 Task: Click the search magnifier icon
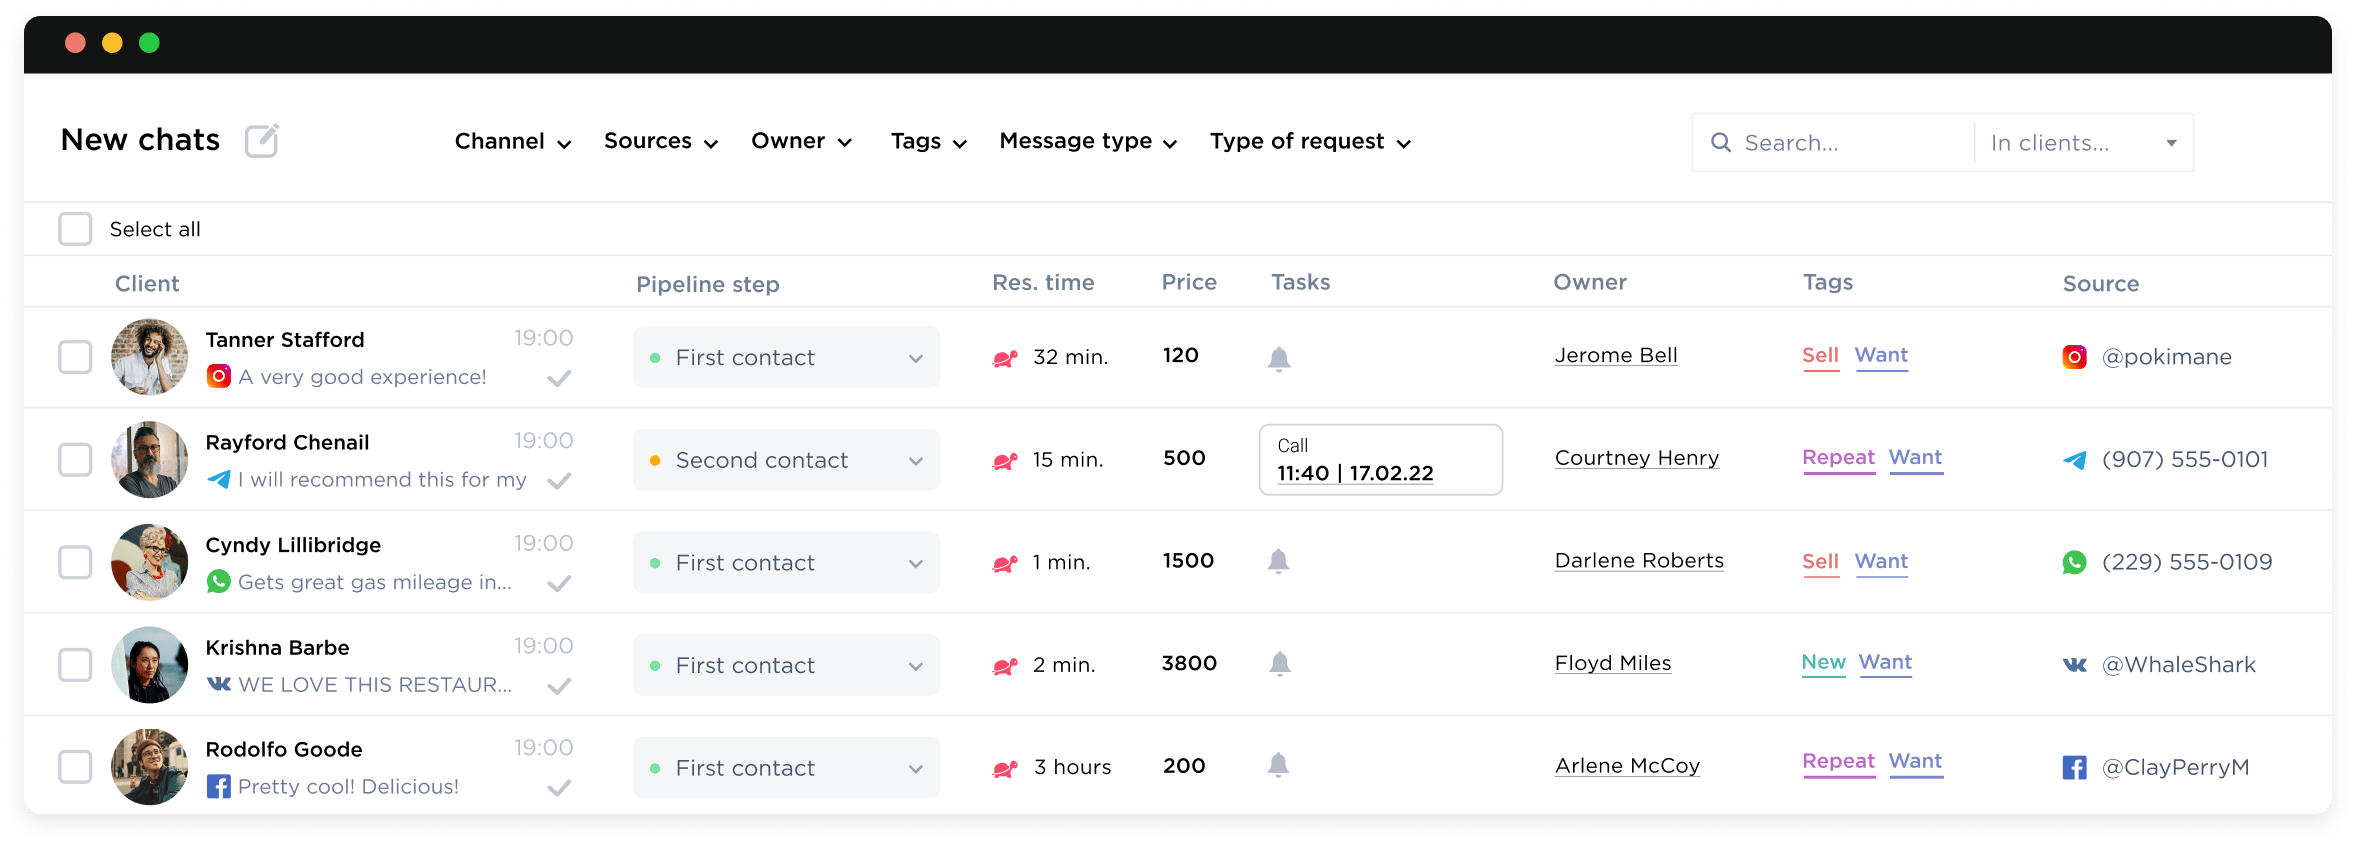coord(1721,143)
